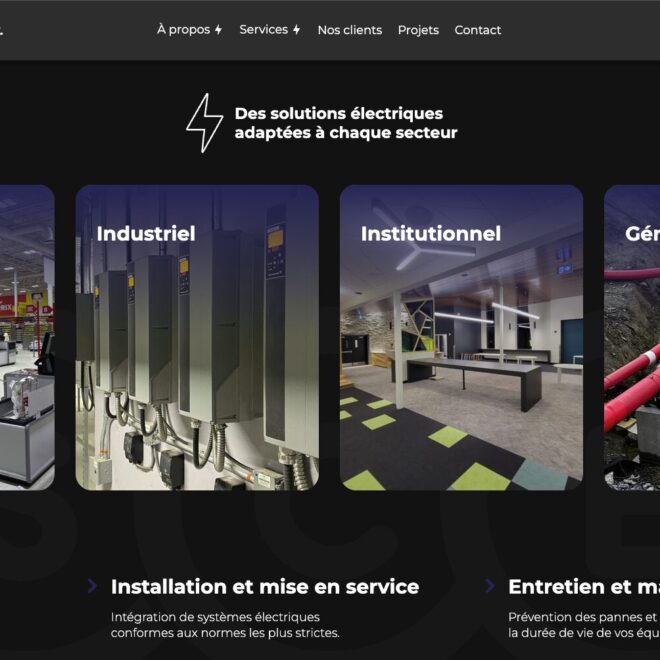Open the red conduits card on the right
Image resolution: width=660 pixels, height=660 pixels.
pos(632,340)
